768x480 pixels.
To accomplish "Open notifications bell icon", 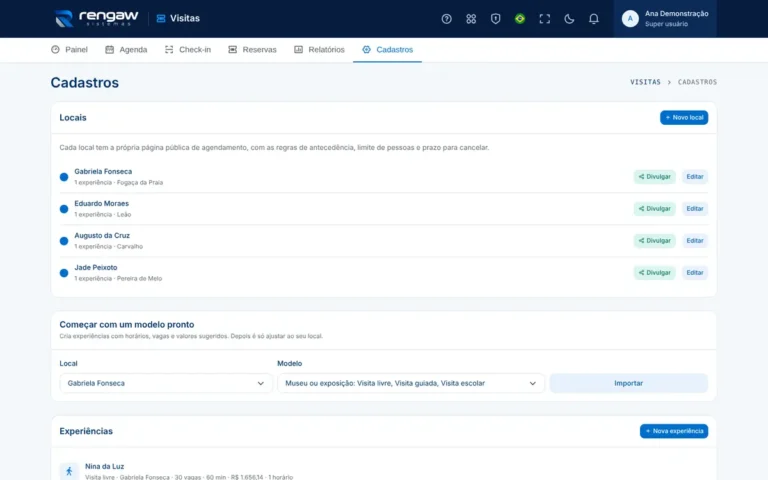I will click(593, 19).
